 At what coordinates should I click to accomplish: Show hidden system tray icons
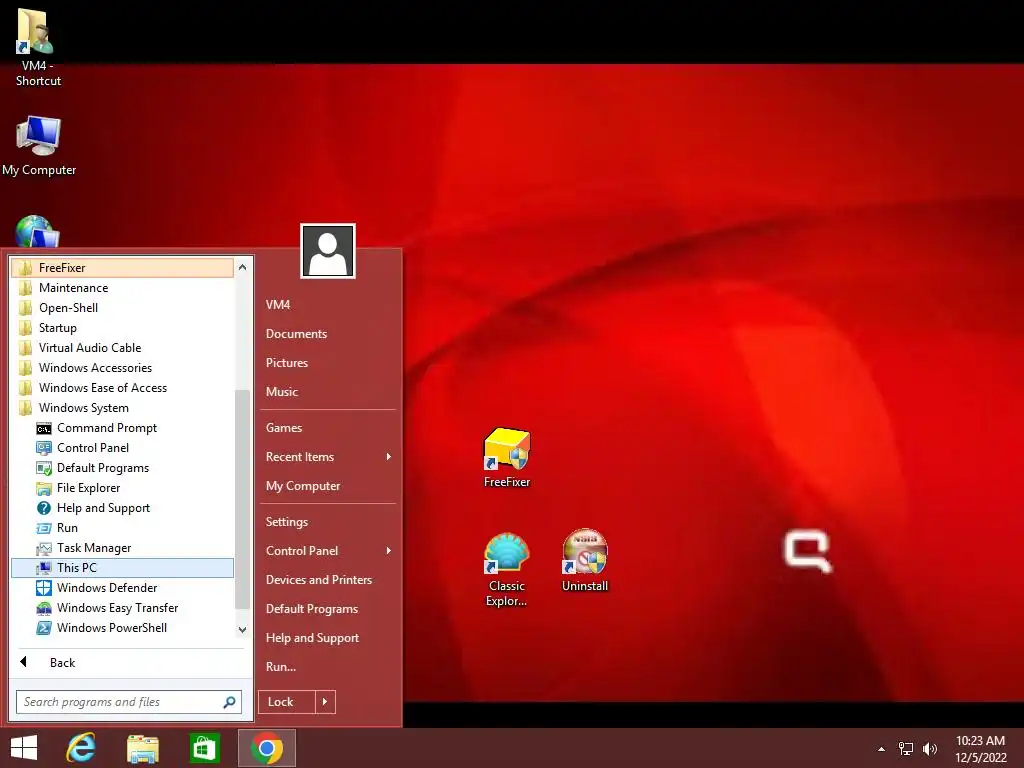882,749
